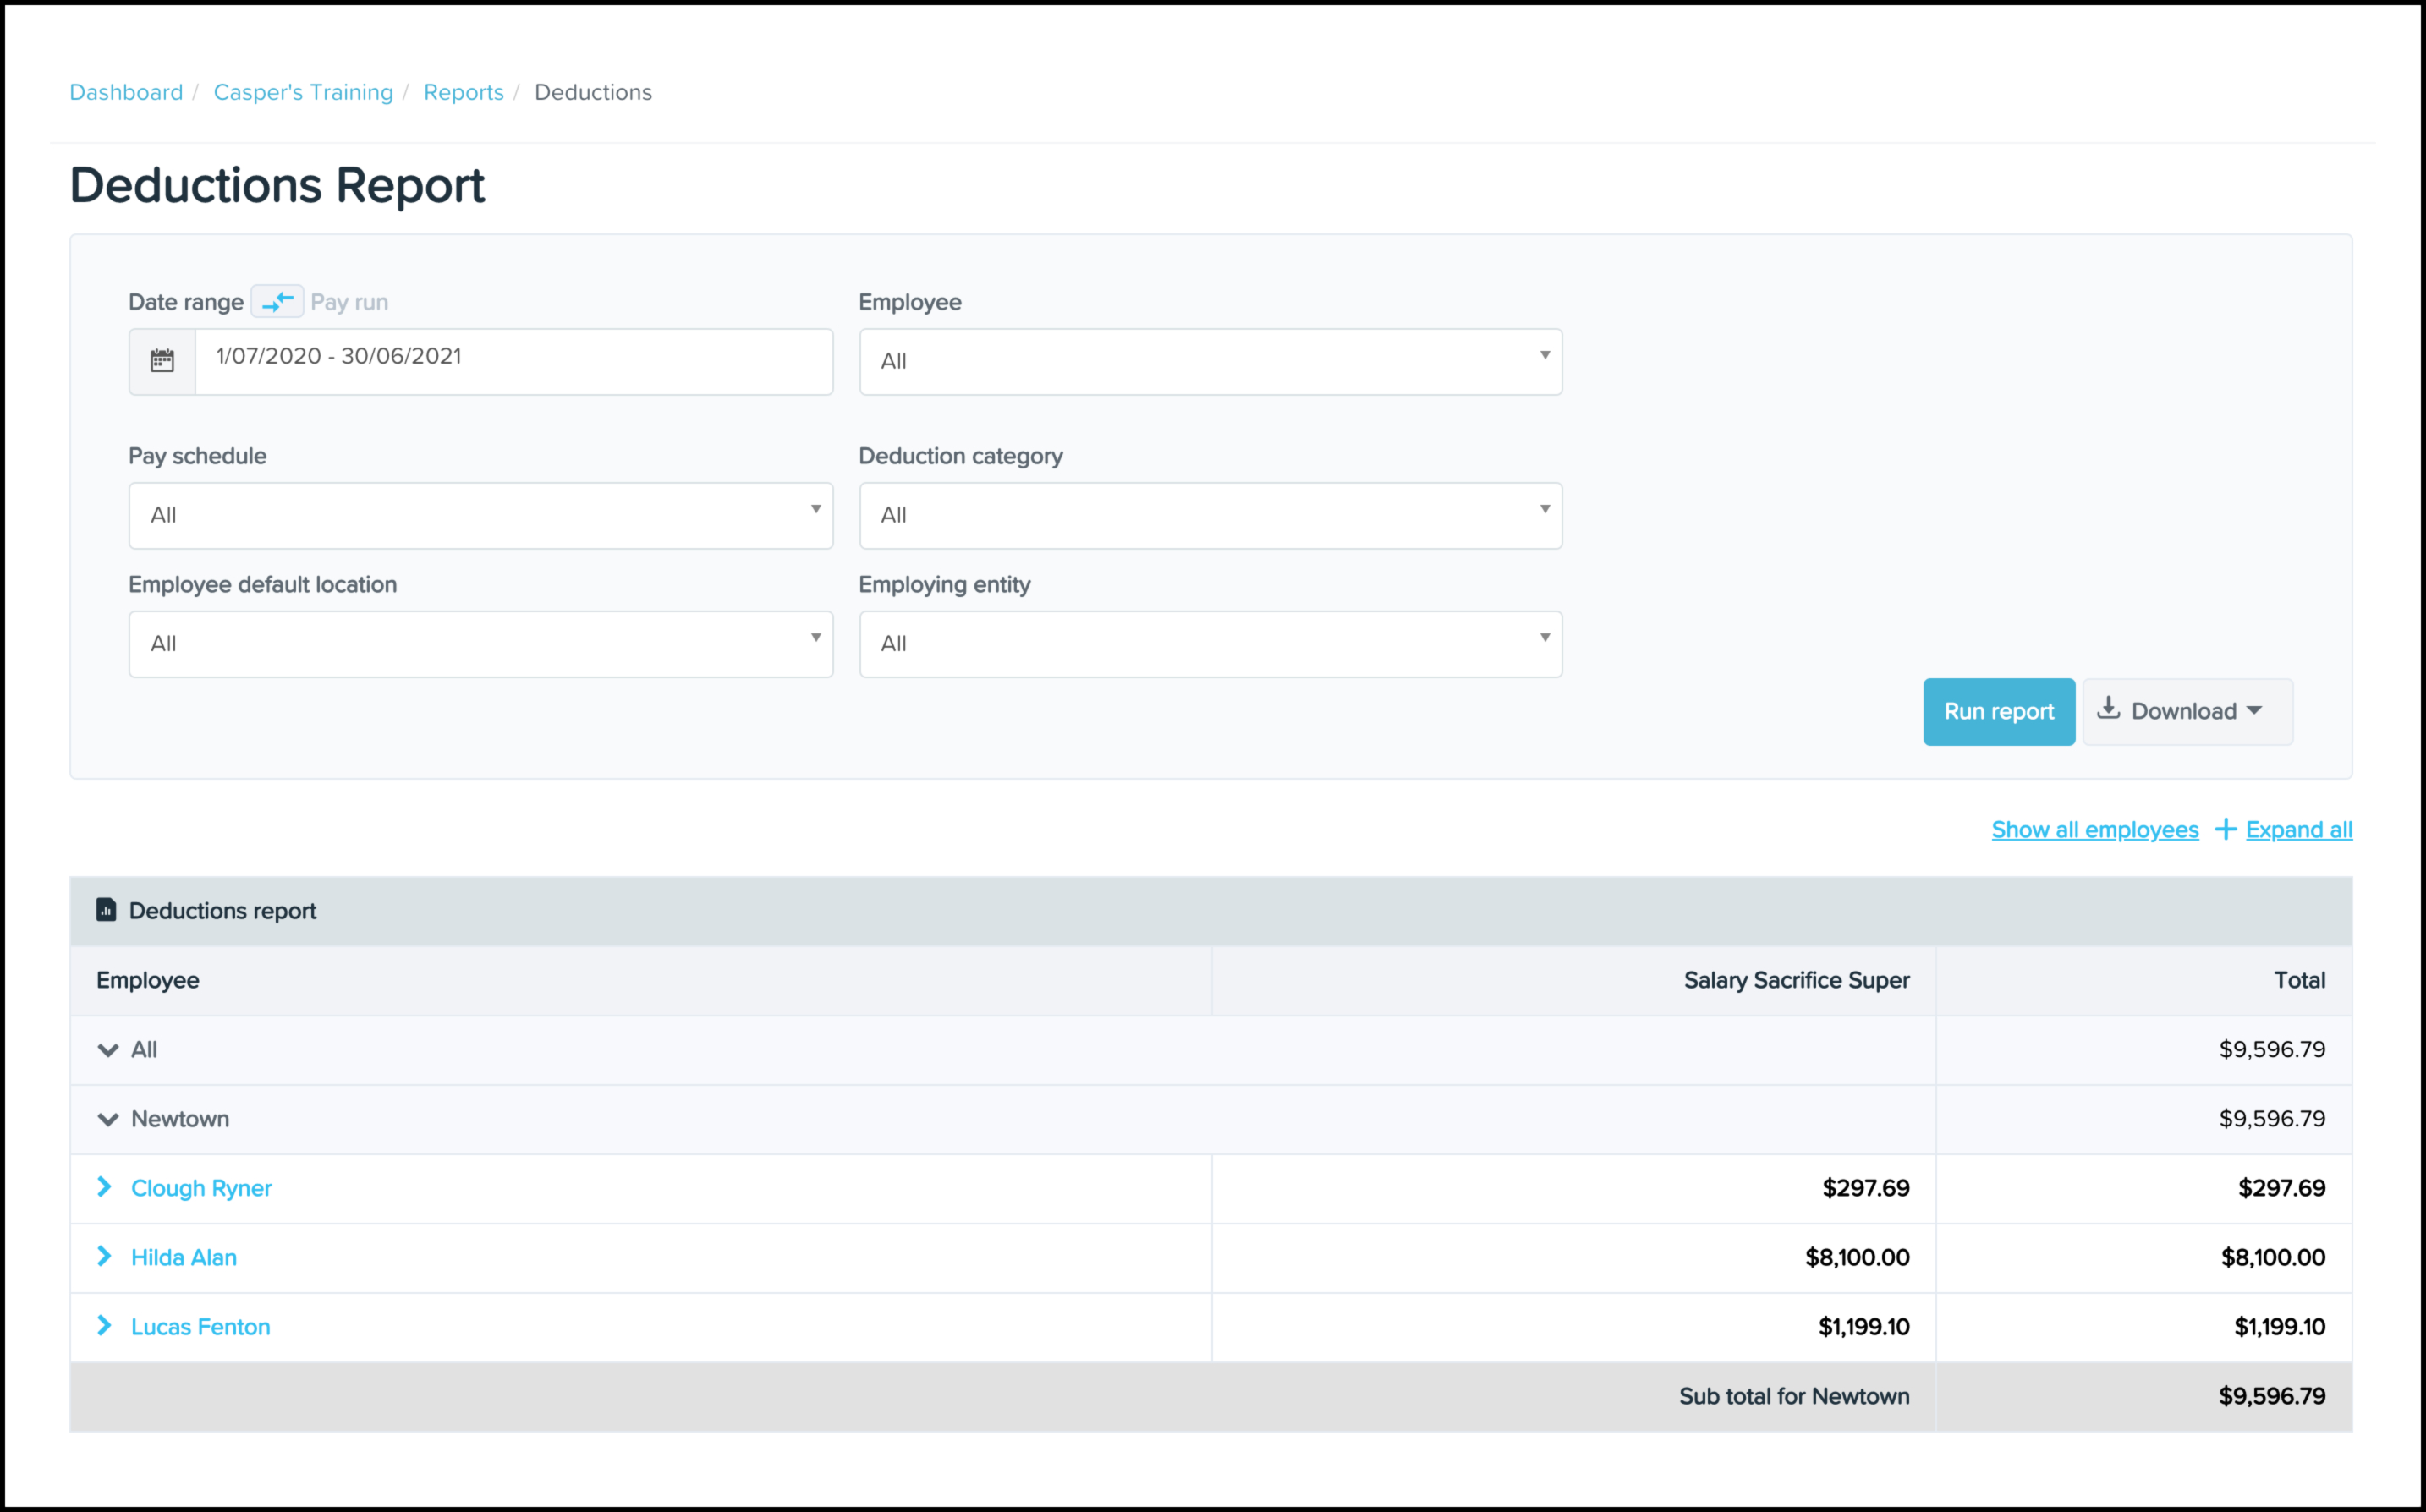
Task: Collapse the Newtown group chevron
Action: point(108,1119)
